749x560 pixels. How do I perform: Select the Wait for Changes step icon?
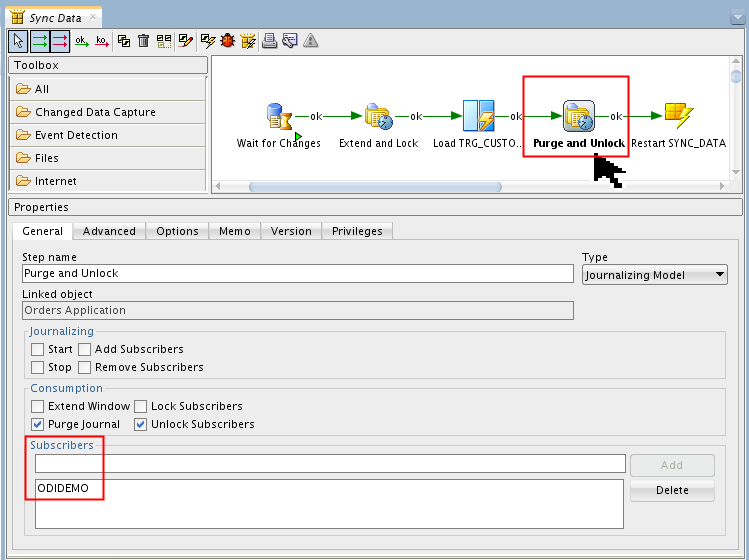pos(279,117)
